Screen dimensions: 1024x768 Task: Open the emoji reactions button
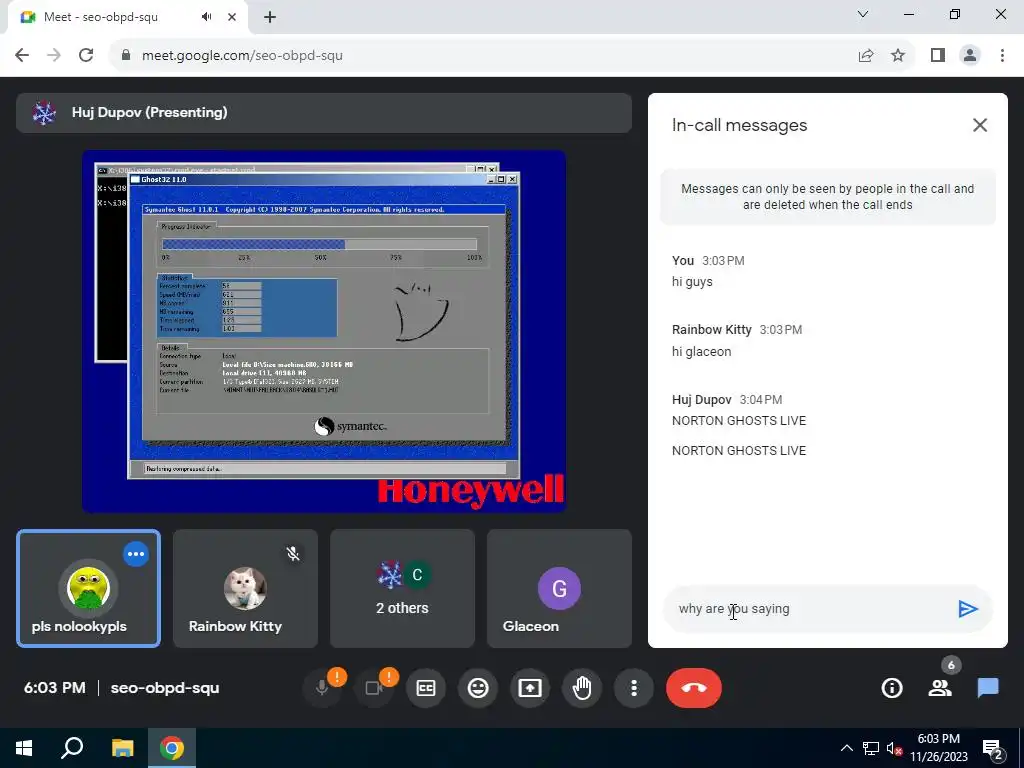[478, 688]
